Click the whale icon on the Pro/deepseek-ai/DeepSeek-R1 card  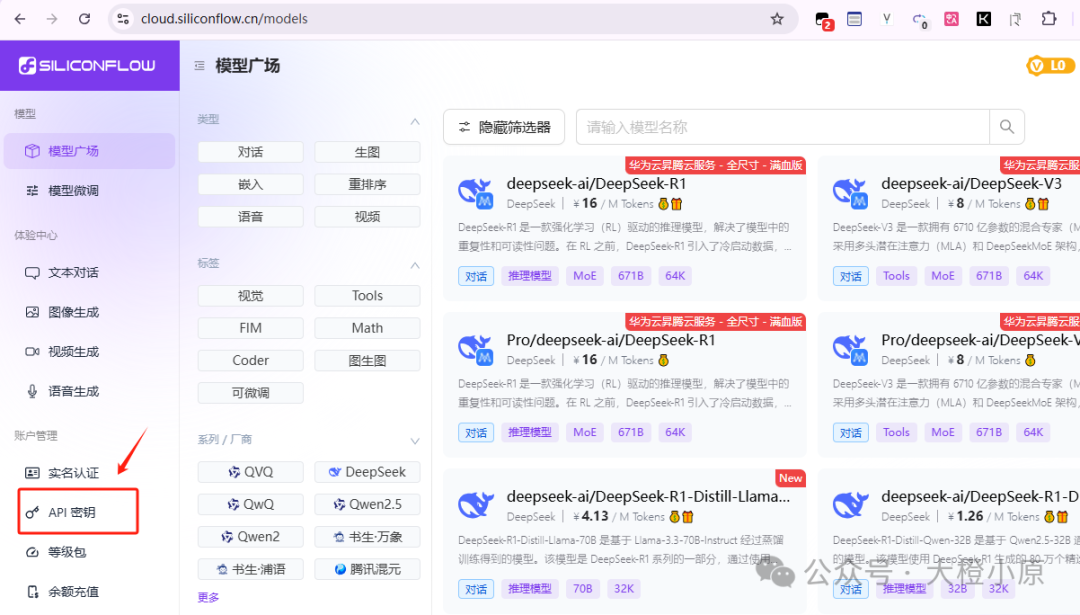(x=475, y=349)
